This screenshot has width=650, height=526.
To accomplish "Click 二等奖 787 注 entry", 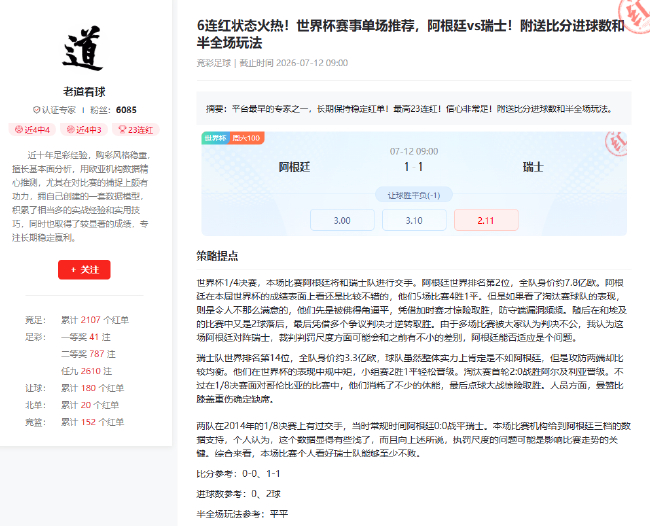I will point(88,354).
